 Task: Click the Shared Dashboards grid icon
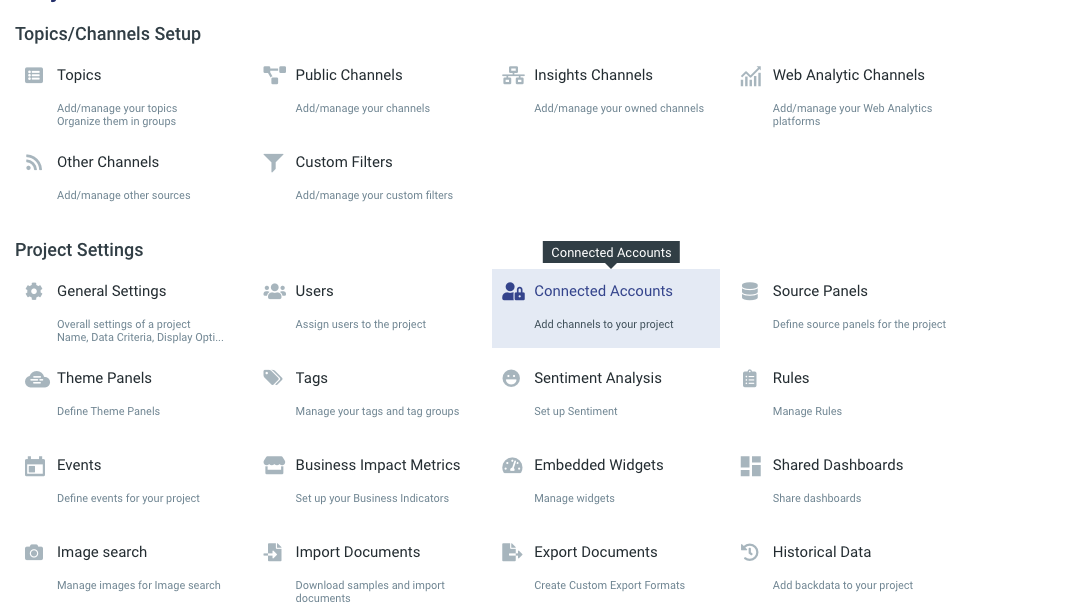click(751, 466)
